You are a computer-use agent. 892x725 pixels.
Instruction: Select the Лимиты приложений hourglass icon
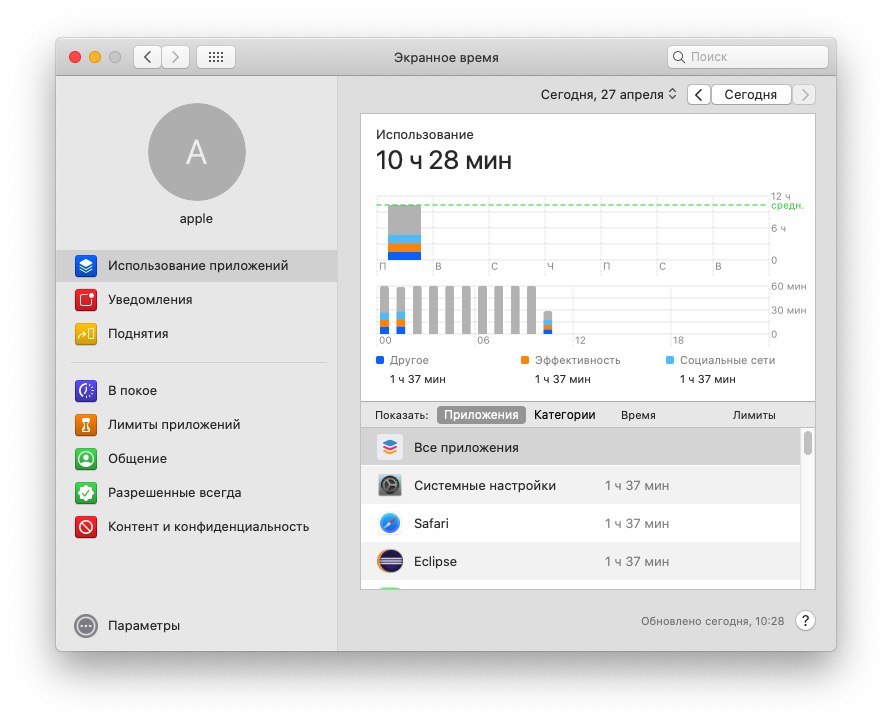[86, 425]
